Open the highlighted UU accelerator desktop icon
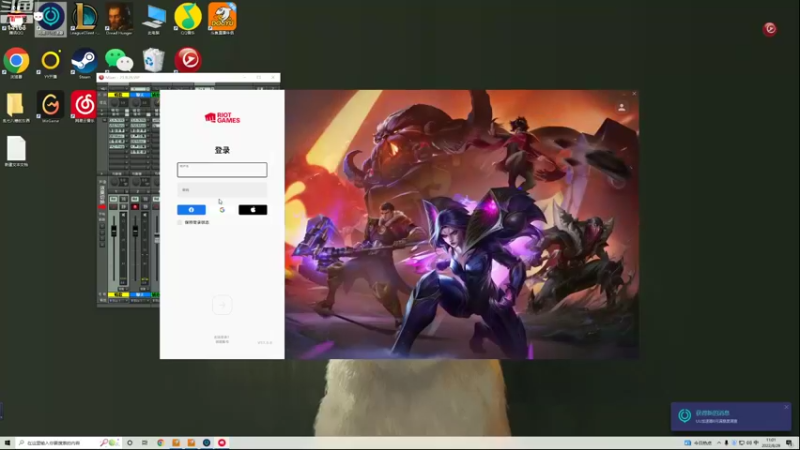The image size is (800, 450). [x=51, y=18]
